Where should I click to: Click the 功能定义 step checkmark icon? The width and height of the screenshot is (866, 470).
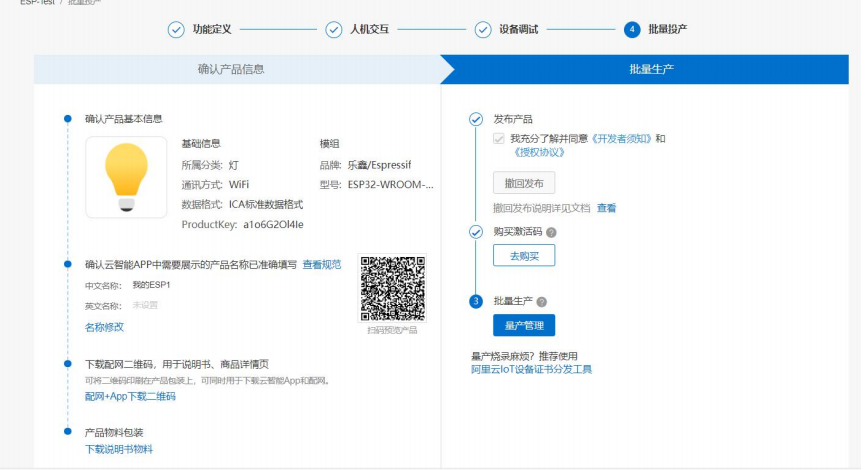tap(176, 29)
